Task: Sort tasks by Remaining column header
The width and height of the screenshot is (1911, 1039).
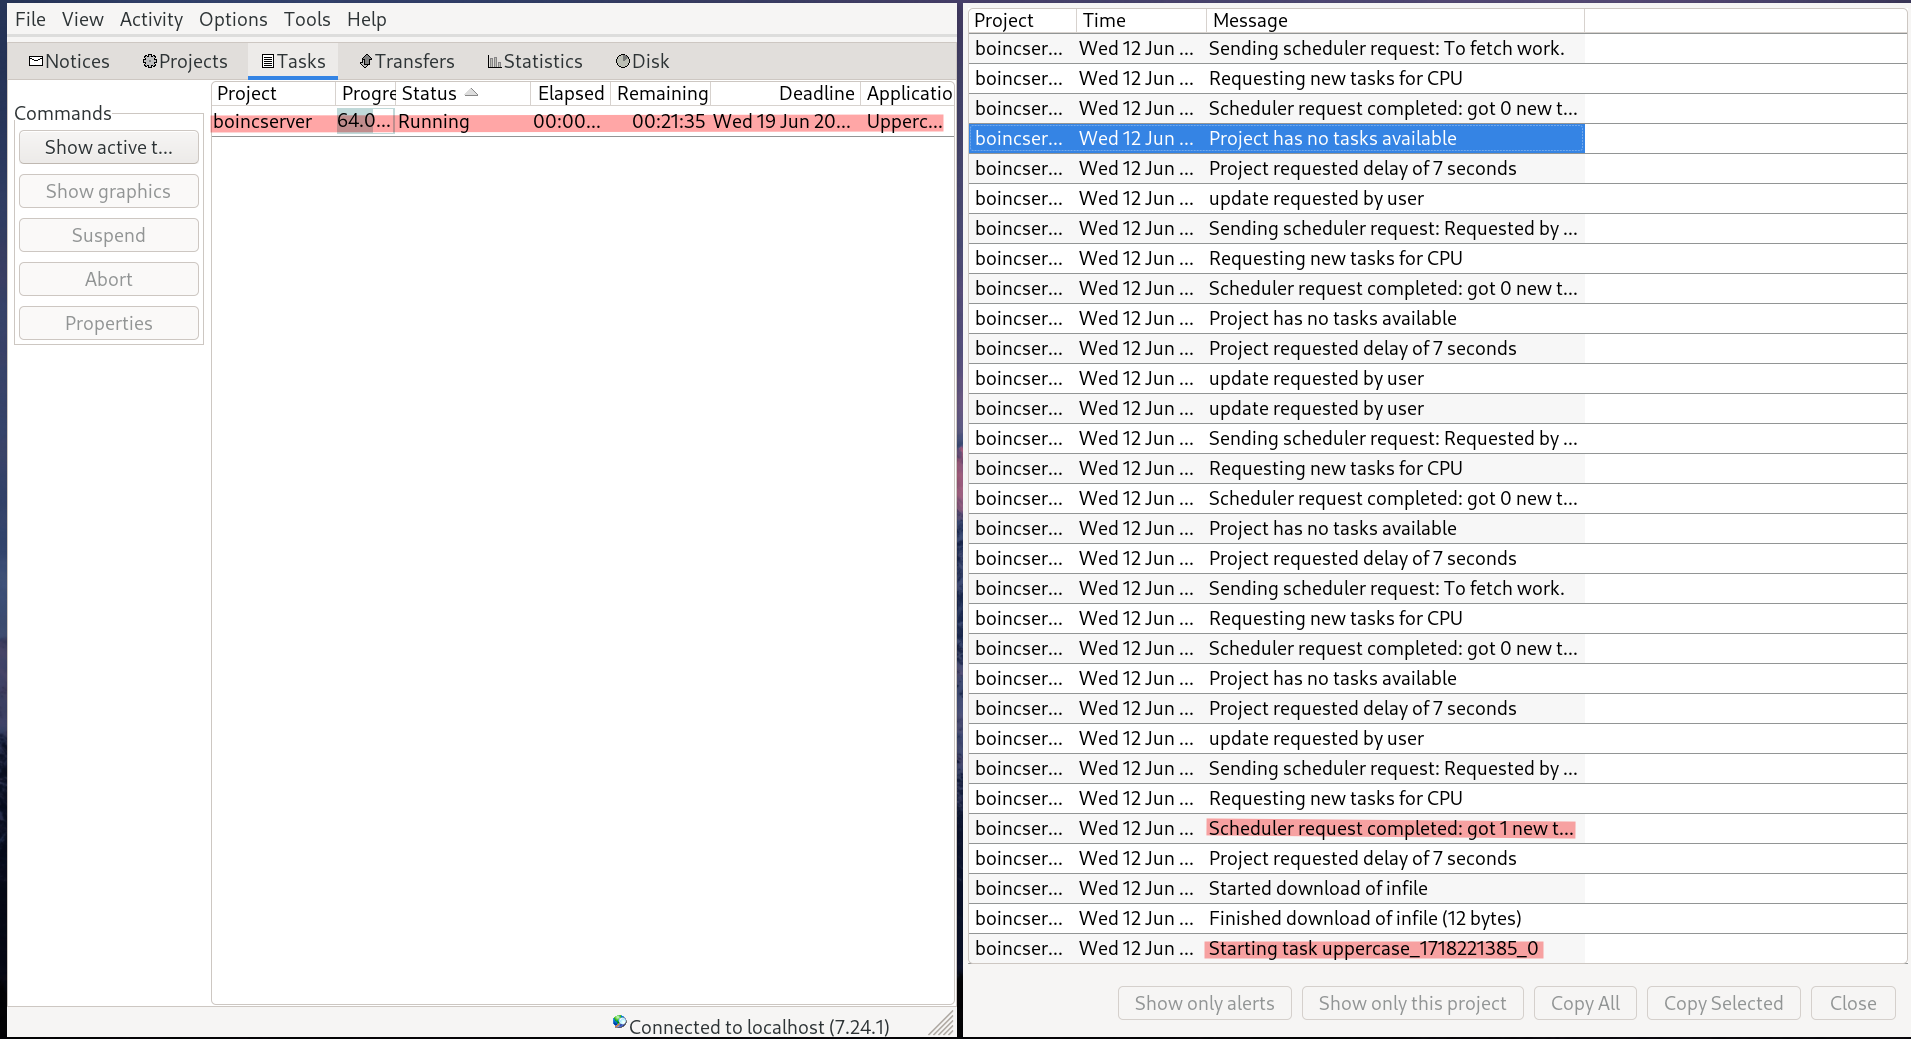Action: click(x=661, y=93)
